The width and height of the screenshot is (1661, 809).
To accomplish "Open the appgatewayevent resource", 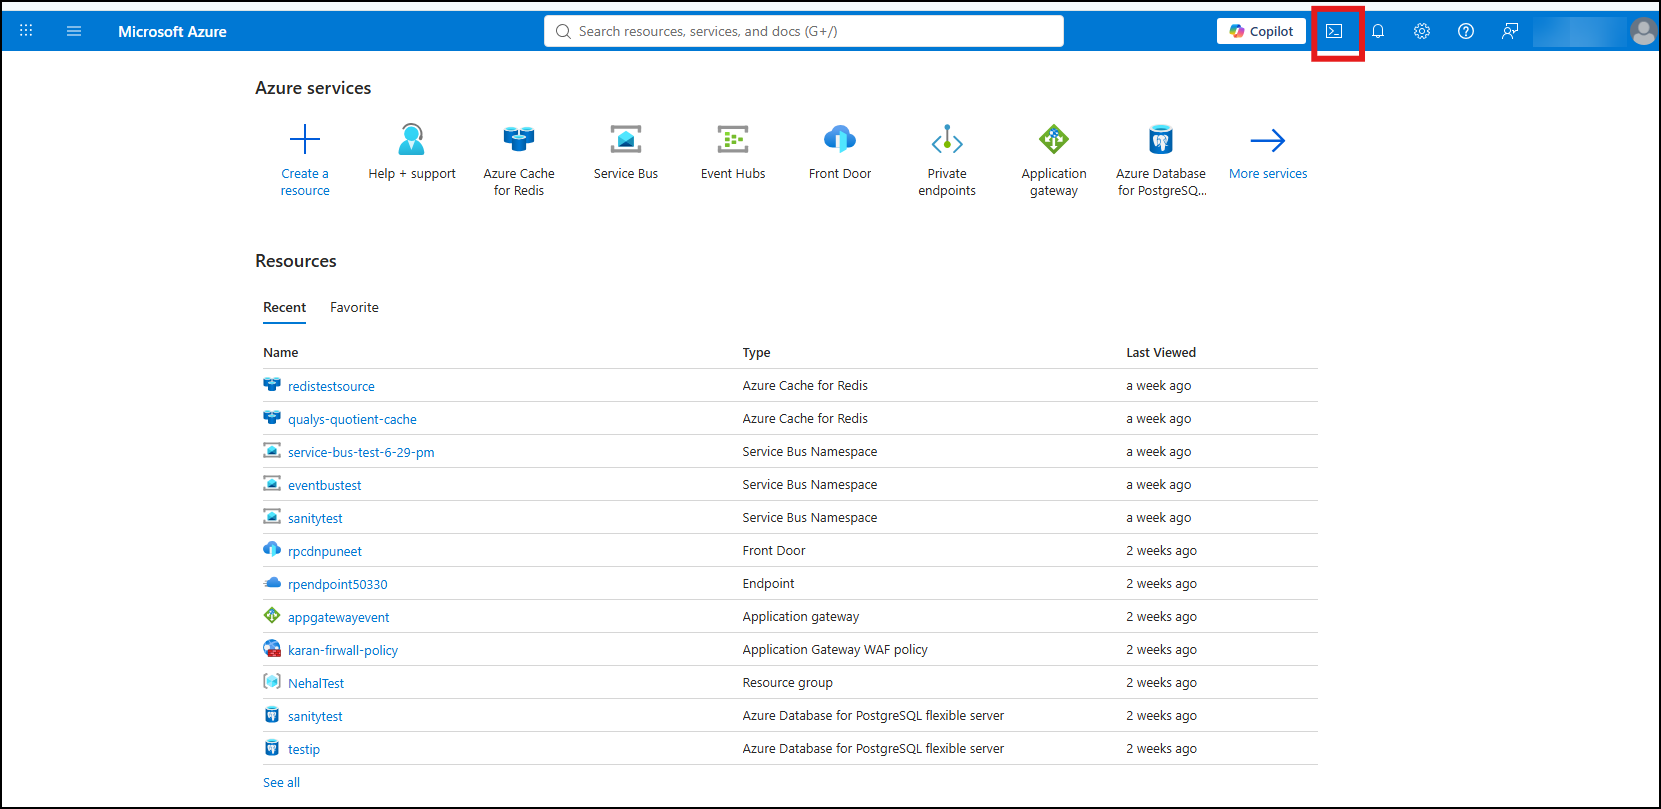I will tap(338, 617).
